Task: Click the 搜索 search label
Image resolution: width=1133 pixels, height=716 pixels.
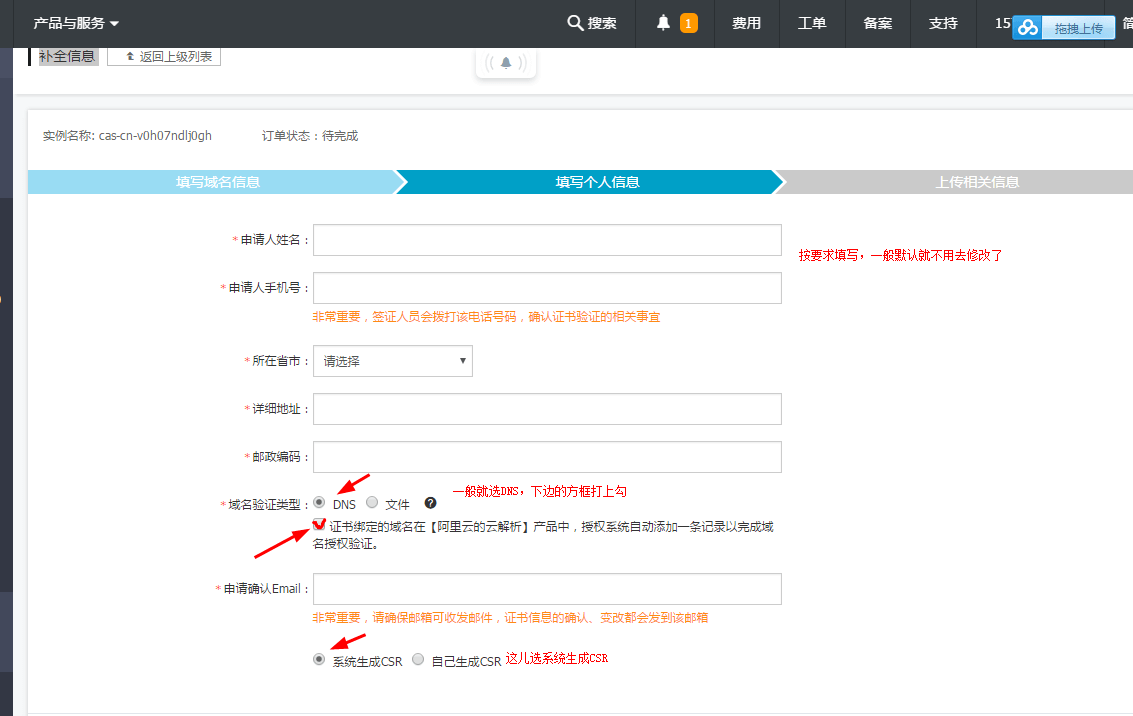Action: click(602, 24)
